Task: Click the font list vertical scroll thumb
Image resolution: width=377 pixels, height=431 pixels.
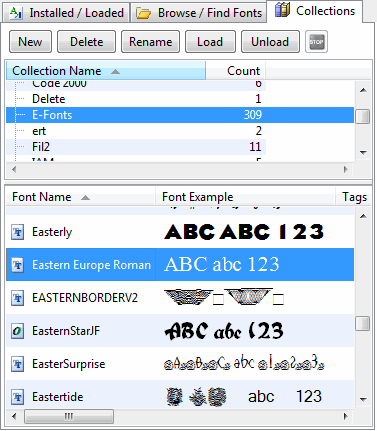Action: click(x=363, y=323)
